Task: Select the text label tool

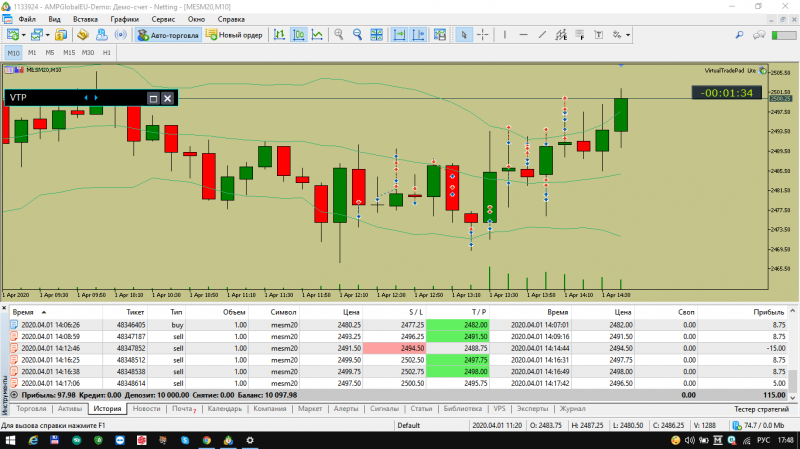Action: pyautogui.click(x=599, y=35)
